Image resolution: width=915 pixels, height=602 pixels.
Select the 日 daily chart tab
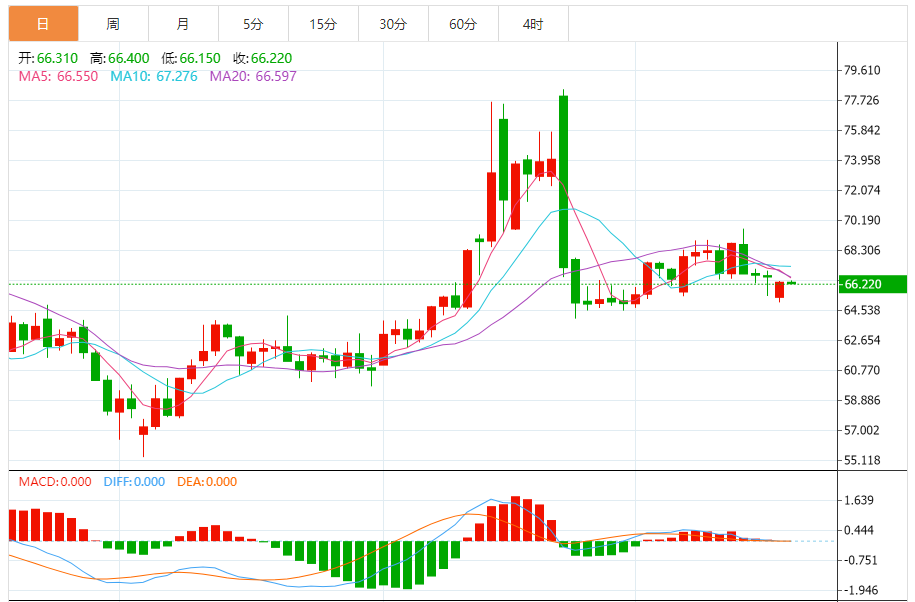pyautogui.click(x=43, y=24)
